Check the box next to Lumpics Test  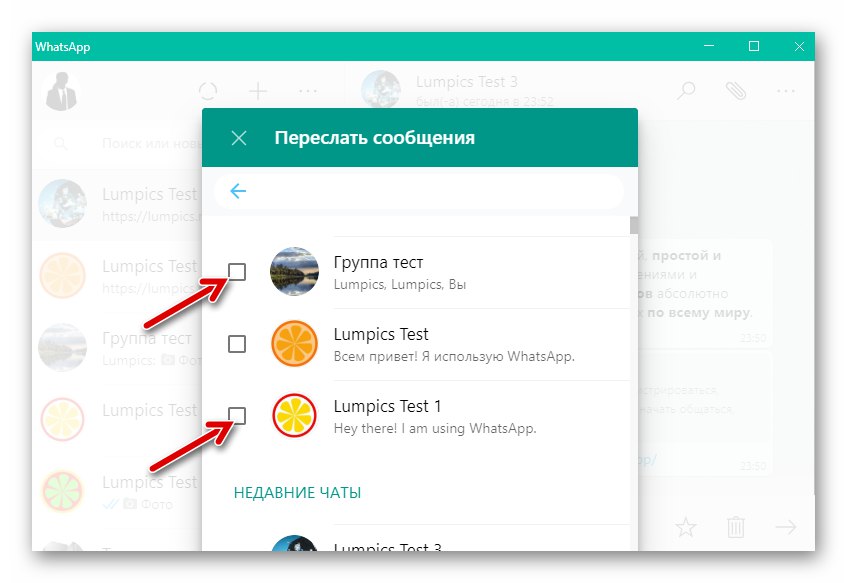(x=237, y=344)
